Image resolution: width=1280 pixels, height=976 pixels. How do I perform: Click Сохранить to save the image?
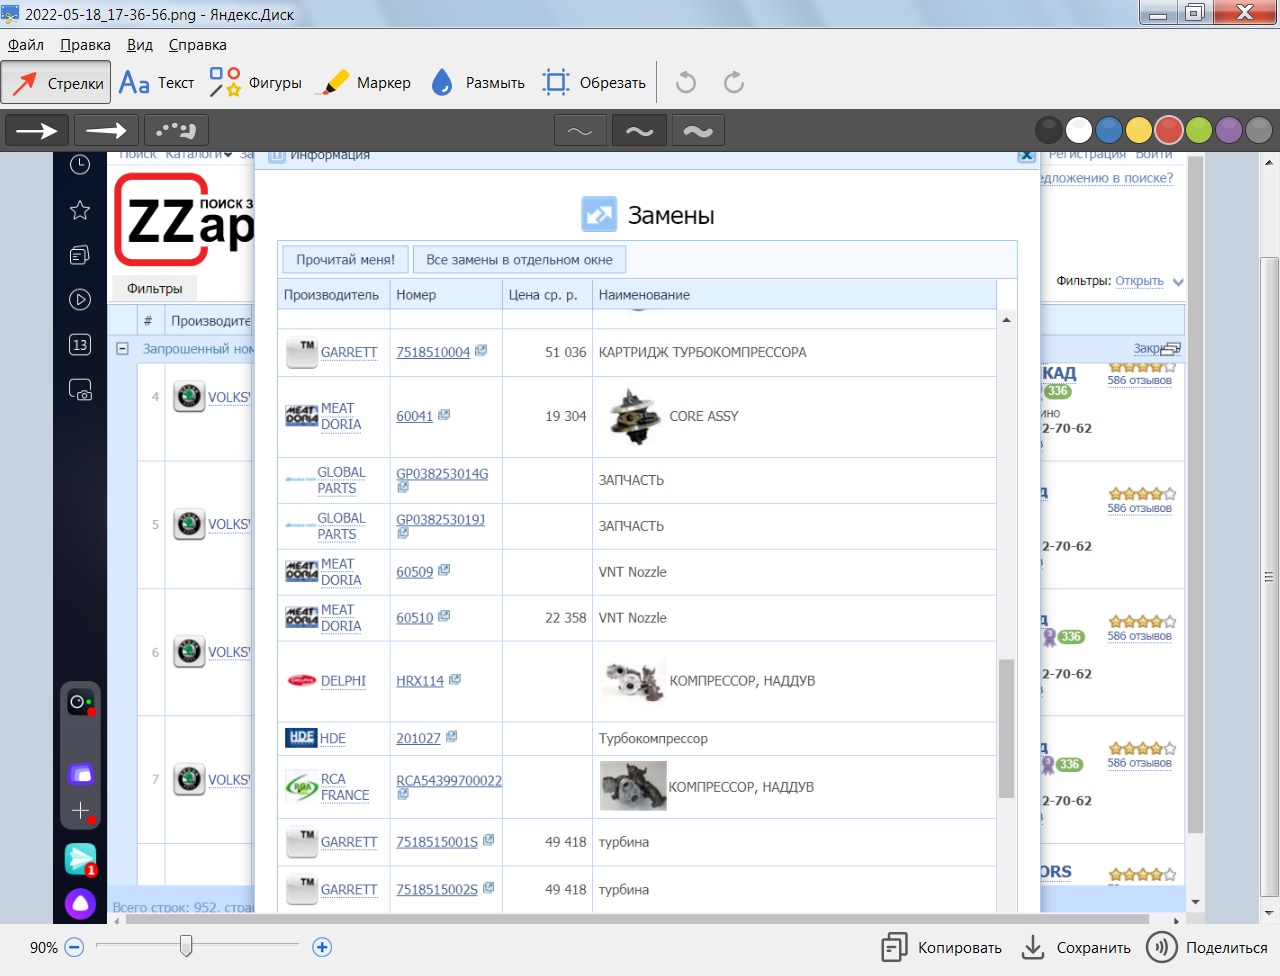click(1076, 947)
